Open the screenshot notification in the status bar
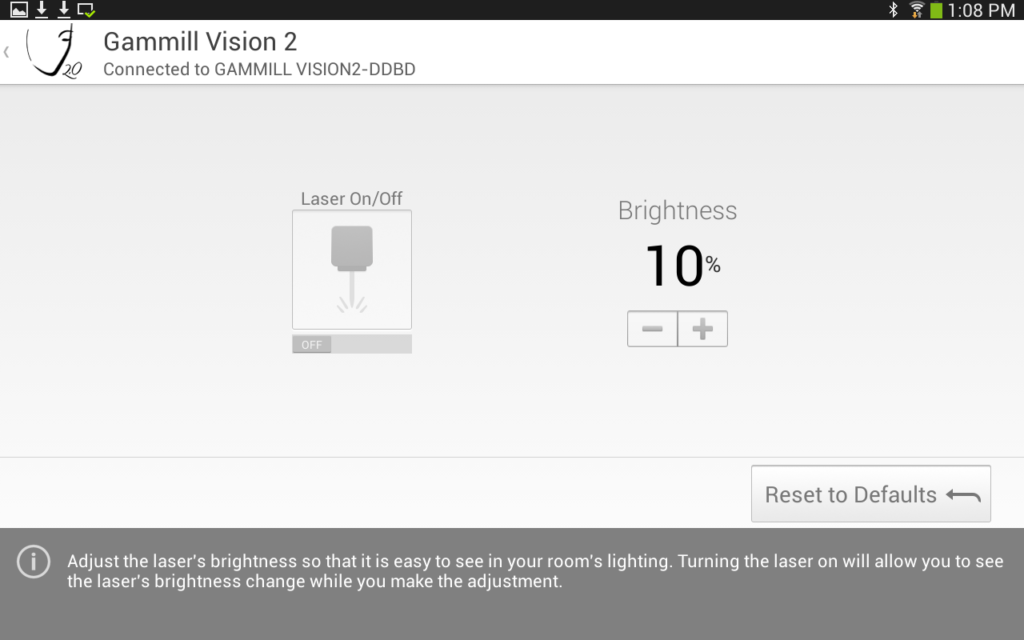This screenshot has width=1024, height=640. tap(19, 10)
